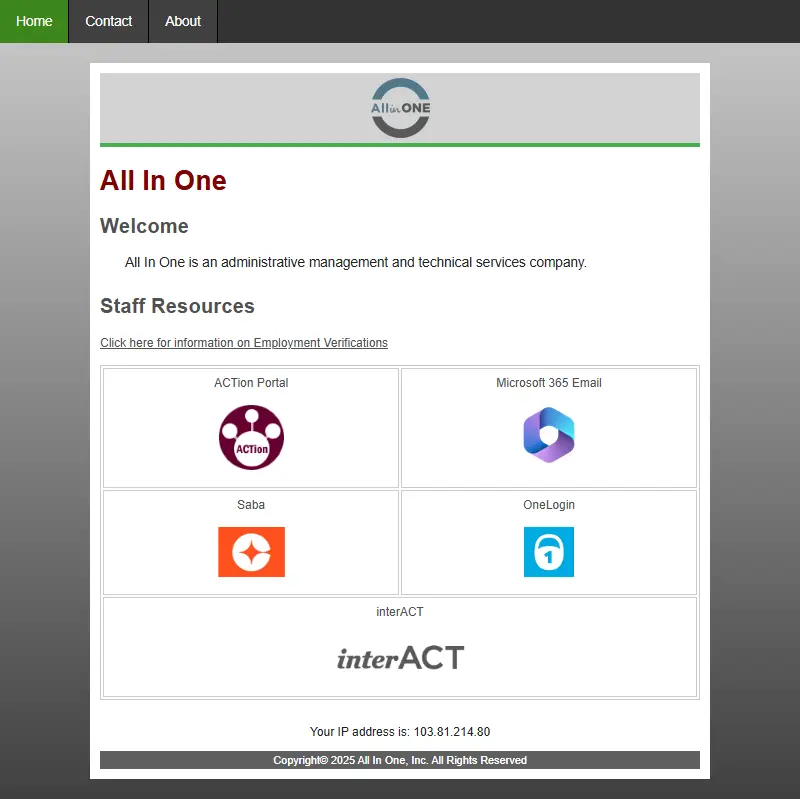Click the IP address 103.81.214.80 text
This screenshot has height=799, width=800.
point(452,732)
